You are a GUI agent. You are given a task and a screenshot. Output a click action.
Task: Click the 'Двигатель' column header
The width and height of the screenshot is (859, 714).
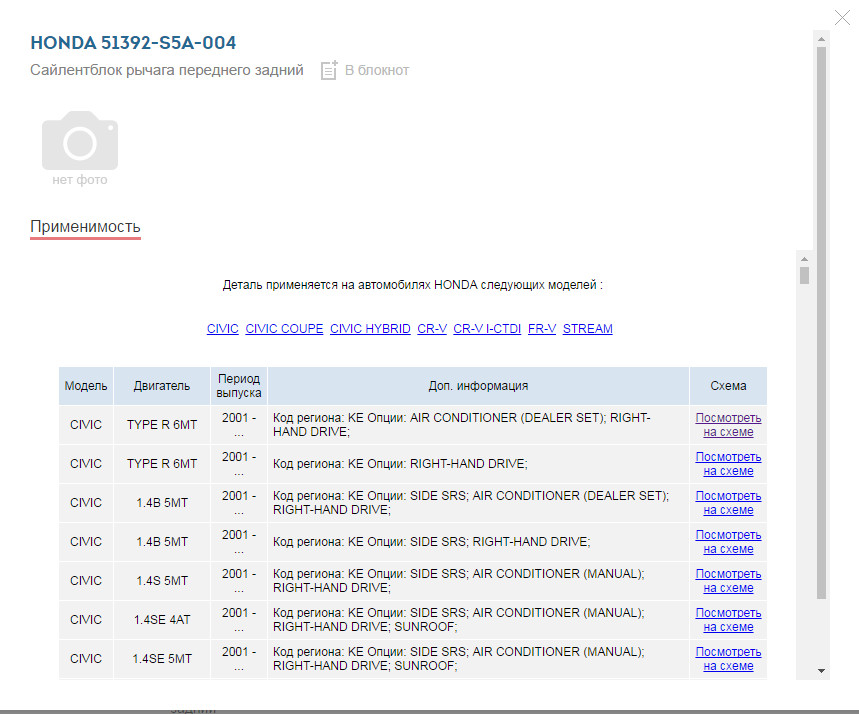(x=161, y=386)
